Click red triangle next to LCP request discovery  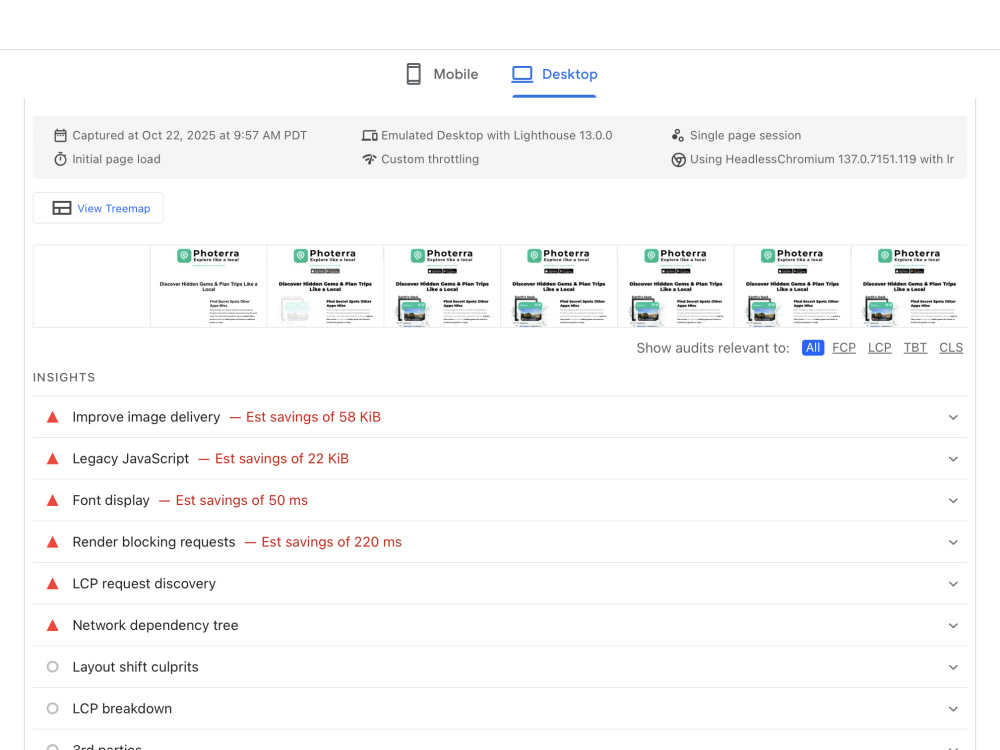click(53, 584)
